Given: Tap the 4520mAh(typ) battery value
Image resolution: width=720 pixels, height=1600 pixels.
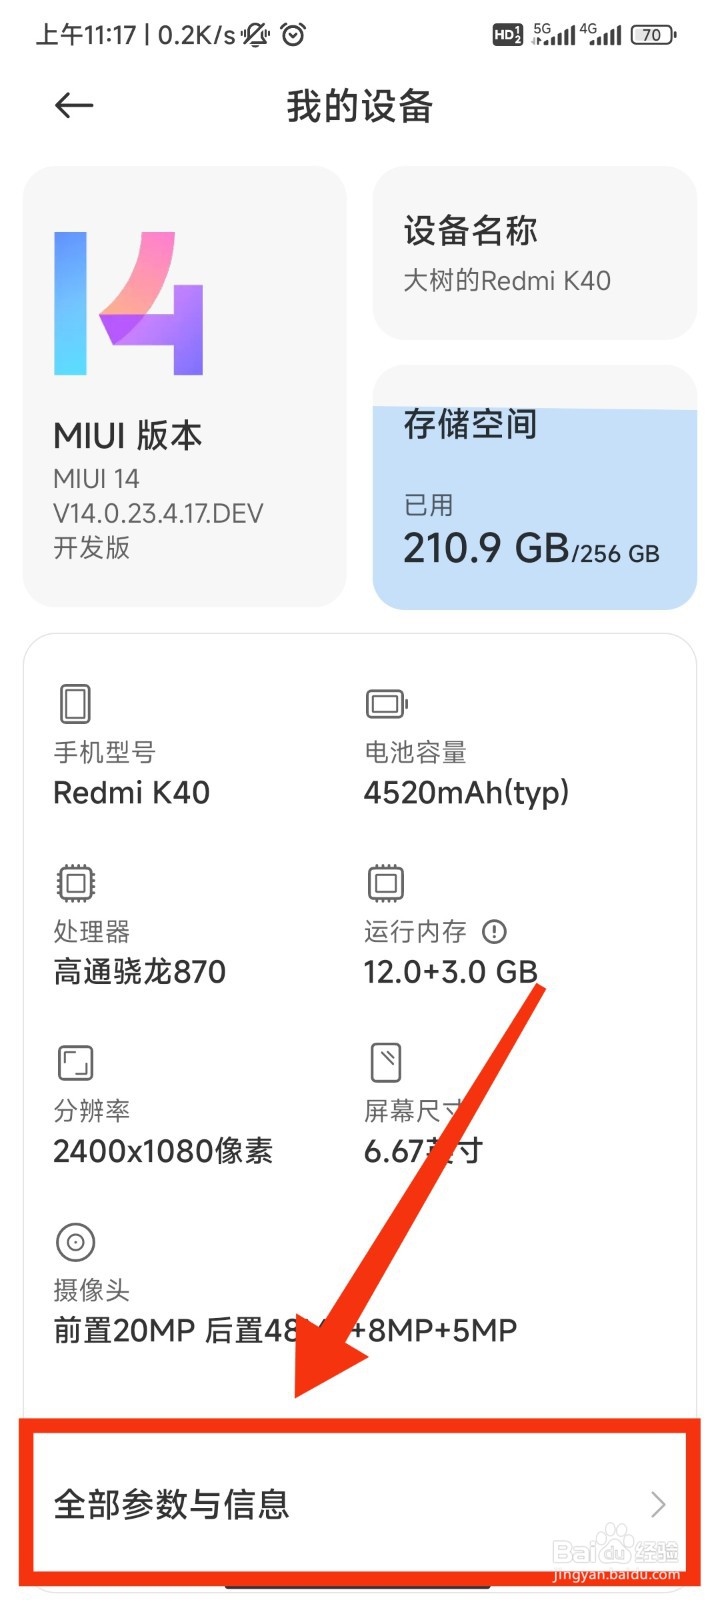Looking at the screenshot, I should pos(466,793).
